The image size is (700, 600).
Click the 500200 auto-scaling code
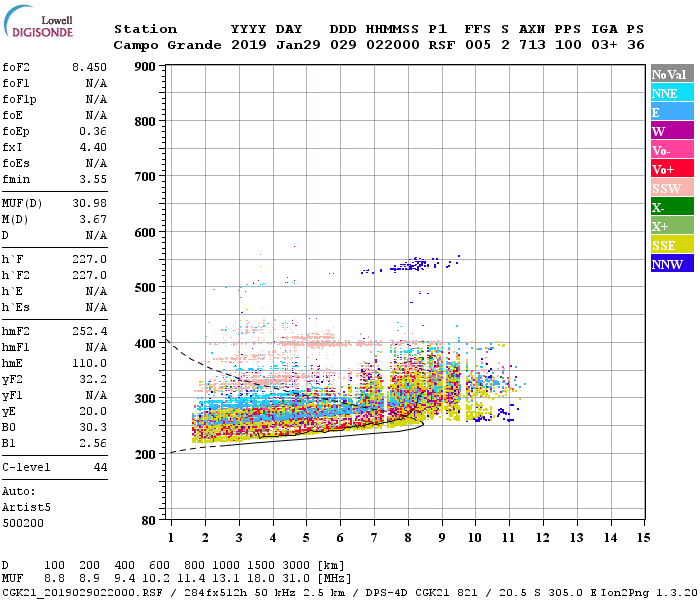pos(23,523)
